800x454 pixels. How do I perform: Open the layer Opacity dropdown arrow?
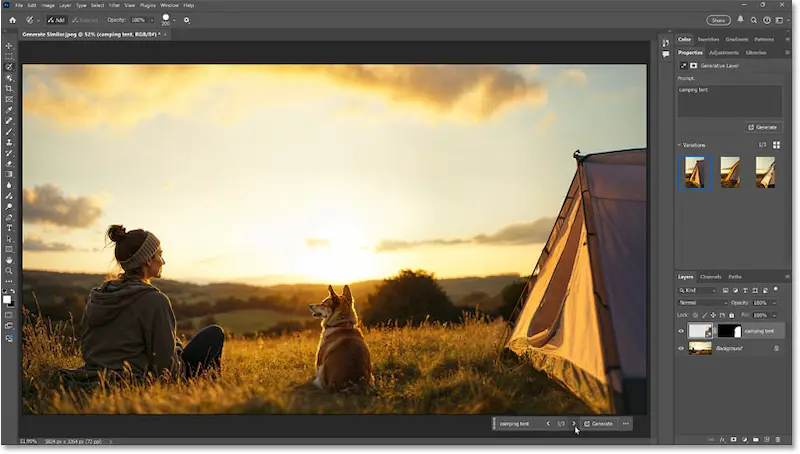pos(774,303)
